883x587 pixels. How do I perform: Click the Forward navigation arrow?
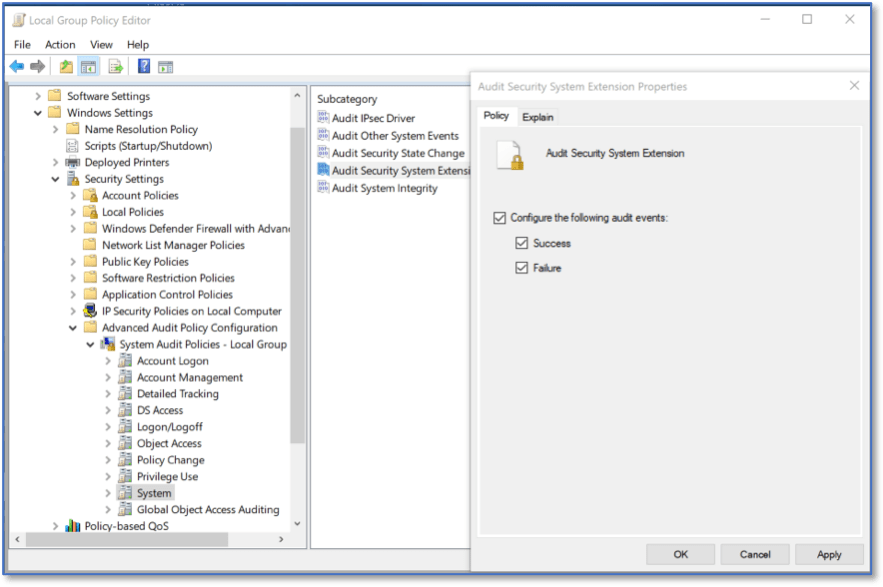point(38,66)
